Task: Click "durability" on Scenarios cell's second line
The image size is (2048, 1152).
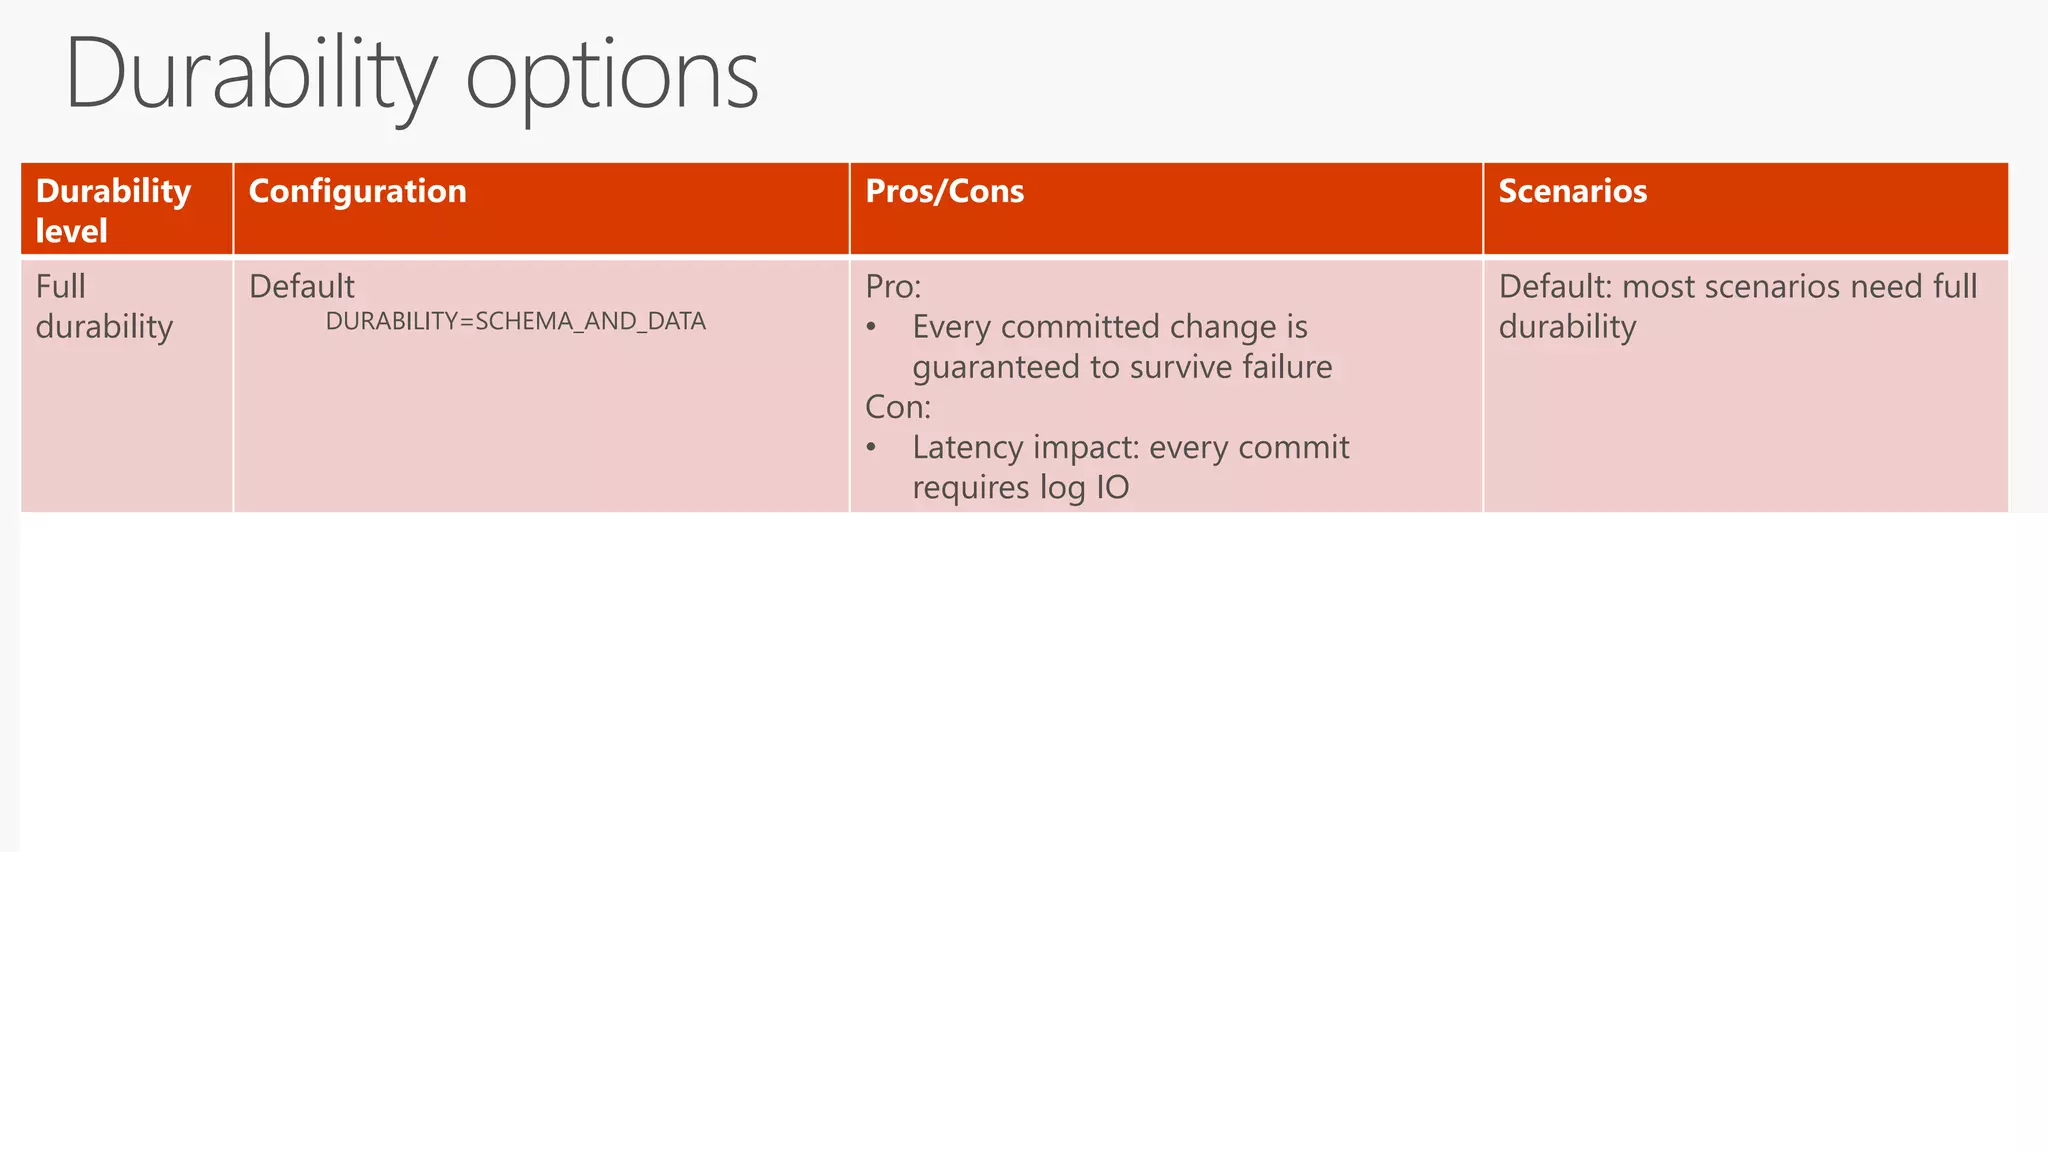Action: (1567, 327)
